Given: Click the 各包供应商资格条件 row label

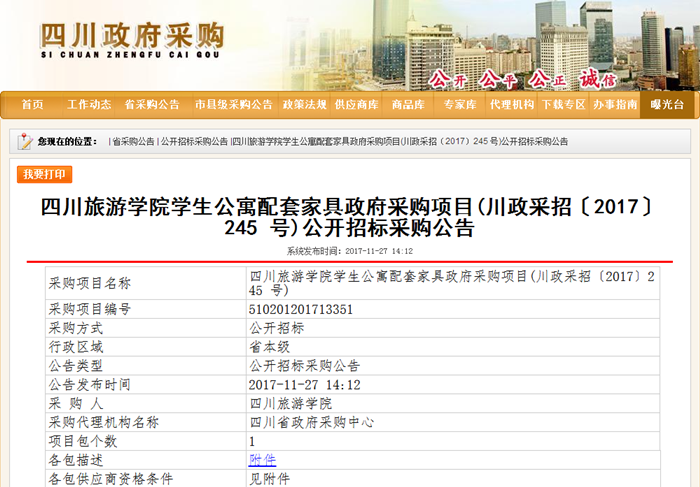Looking at the screenshot, I should (110, 479).
